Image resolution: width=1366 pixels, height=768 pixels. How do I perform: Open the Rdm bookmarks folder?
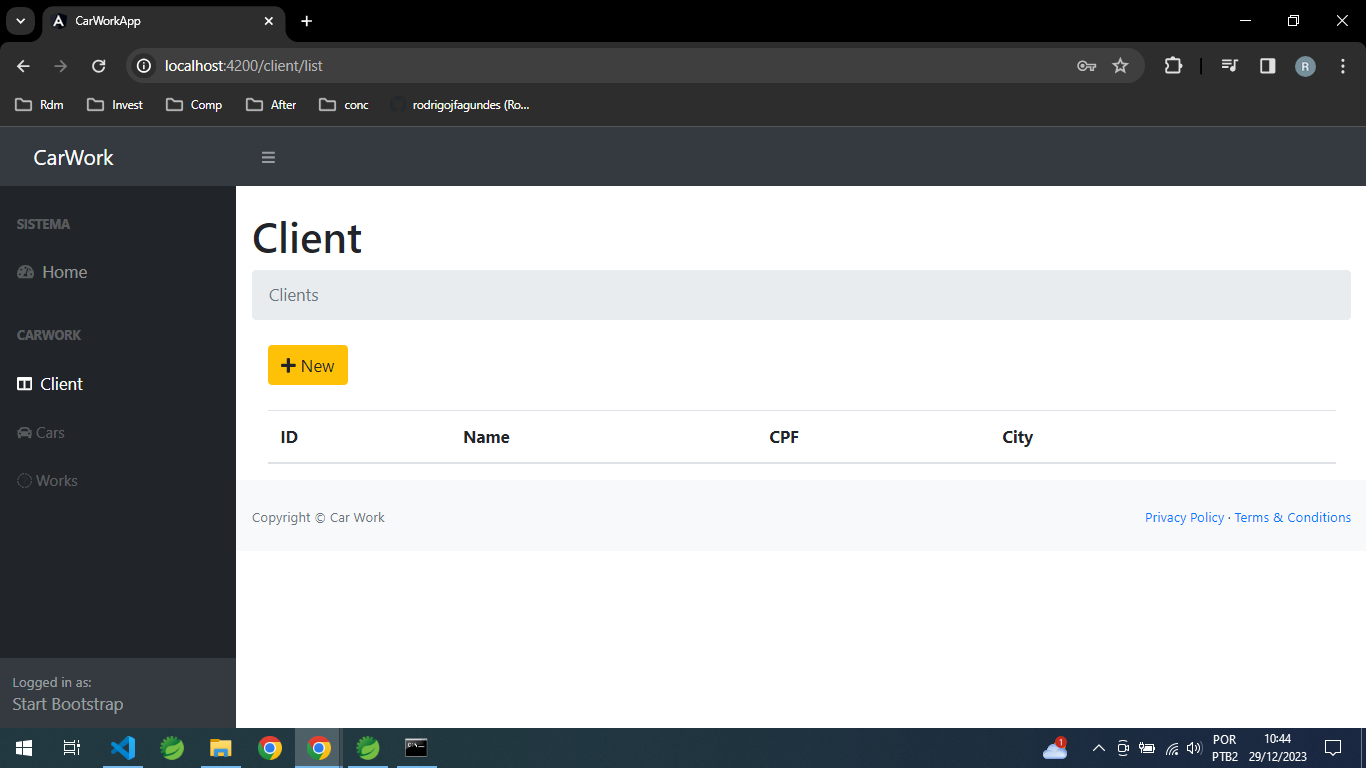coord(40,104)
